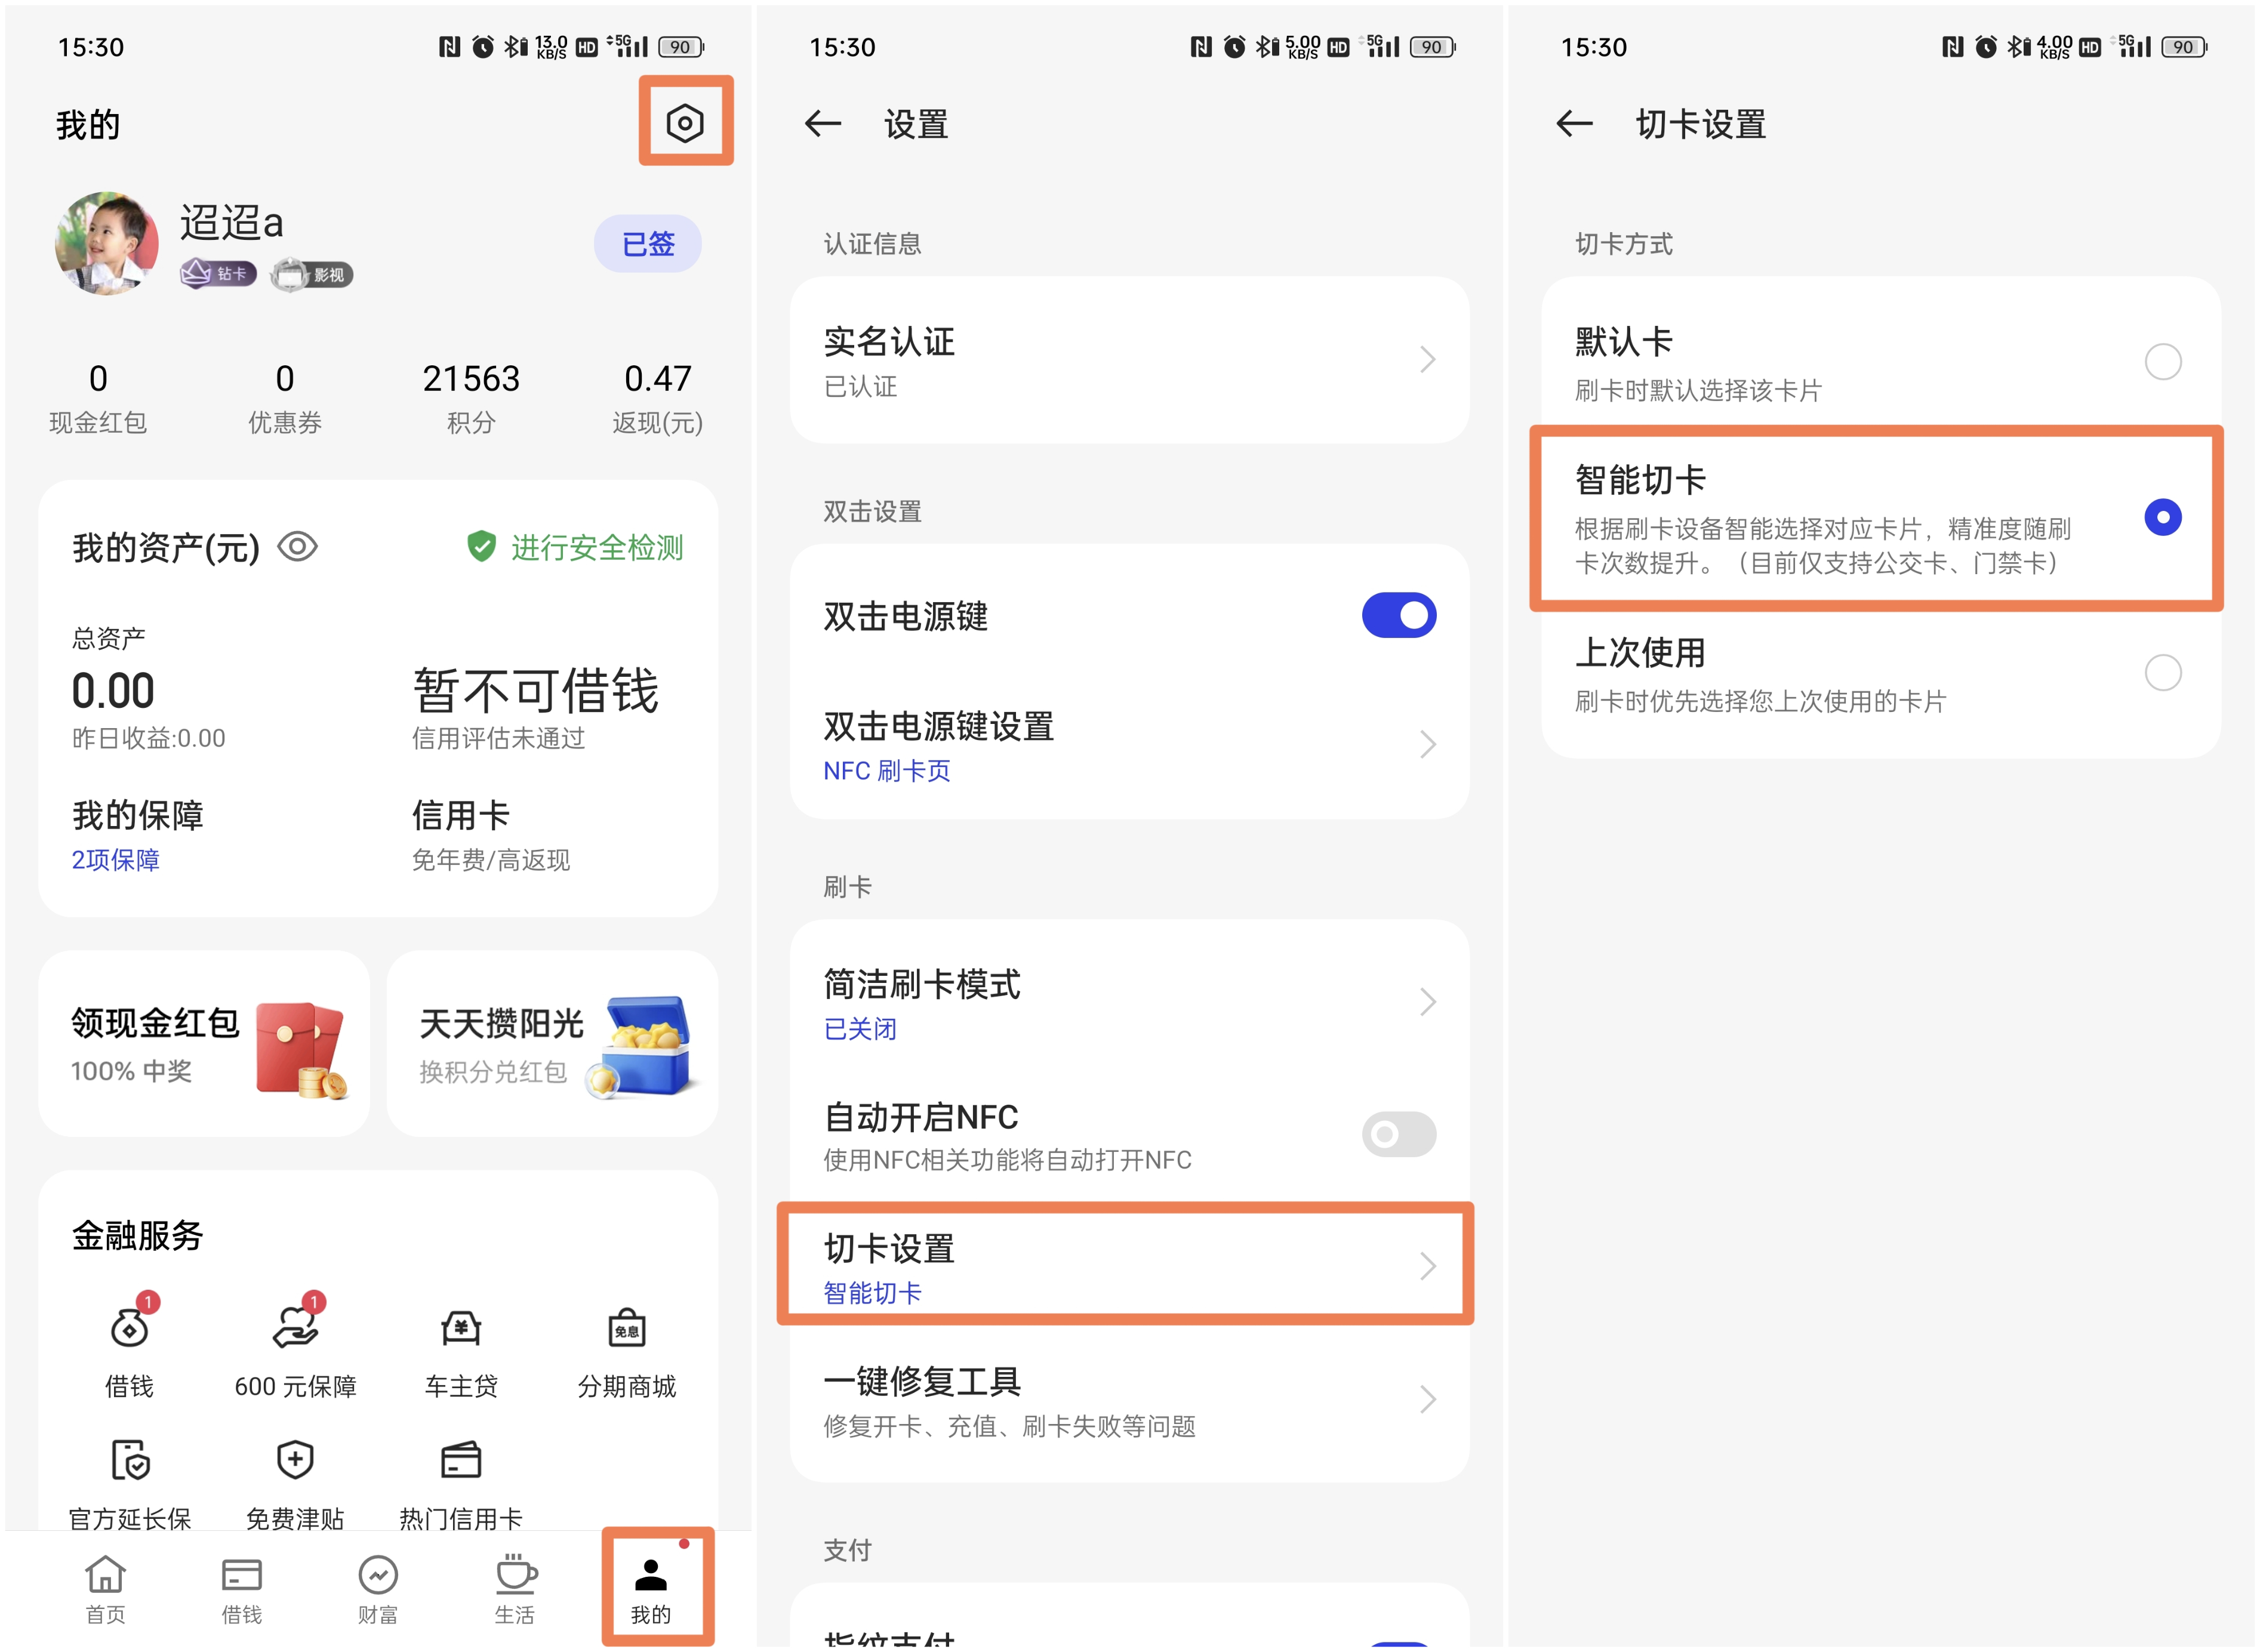
Task: Open settings via the gear icon
Action: click(x=685, y=123)
